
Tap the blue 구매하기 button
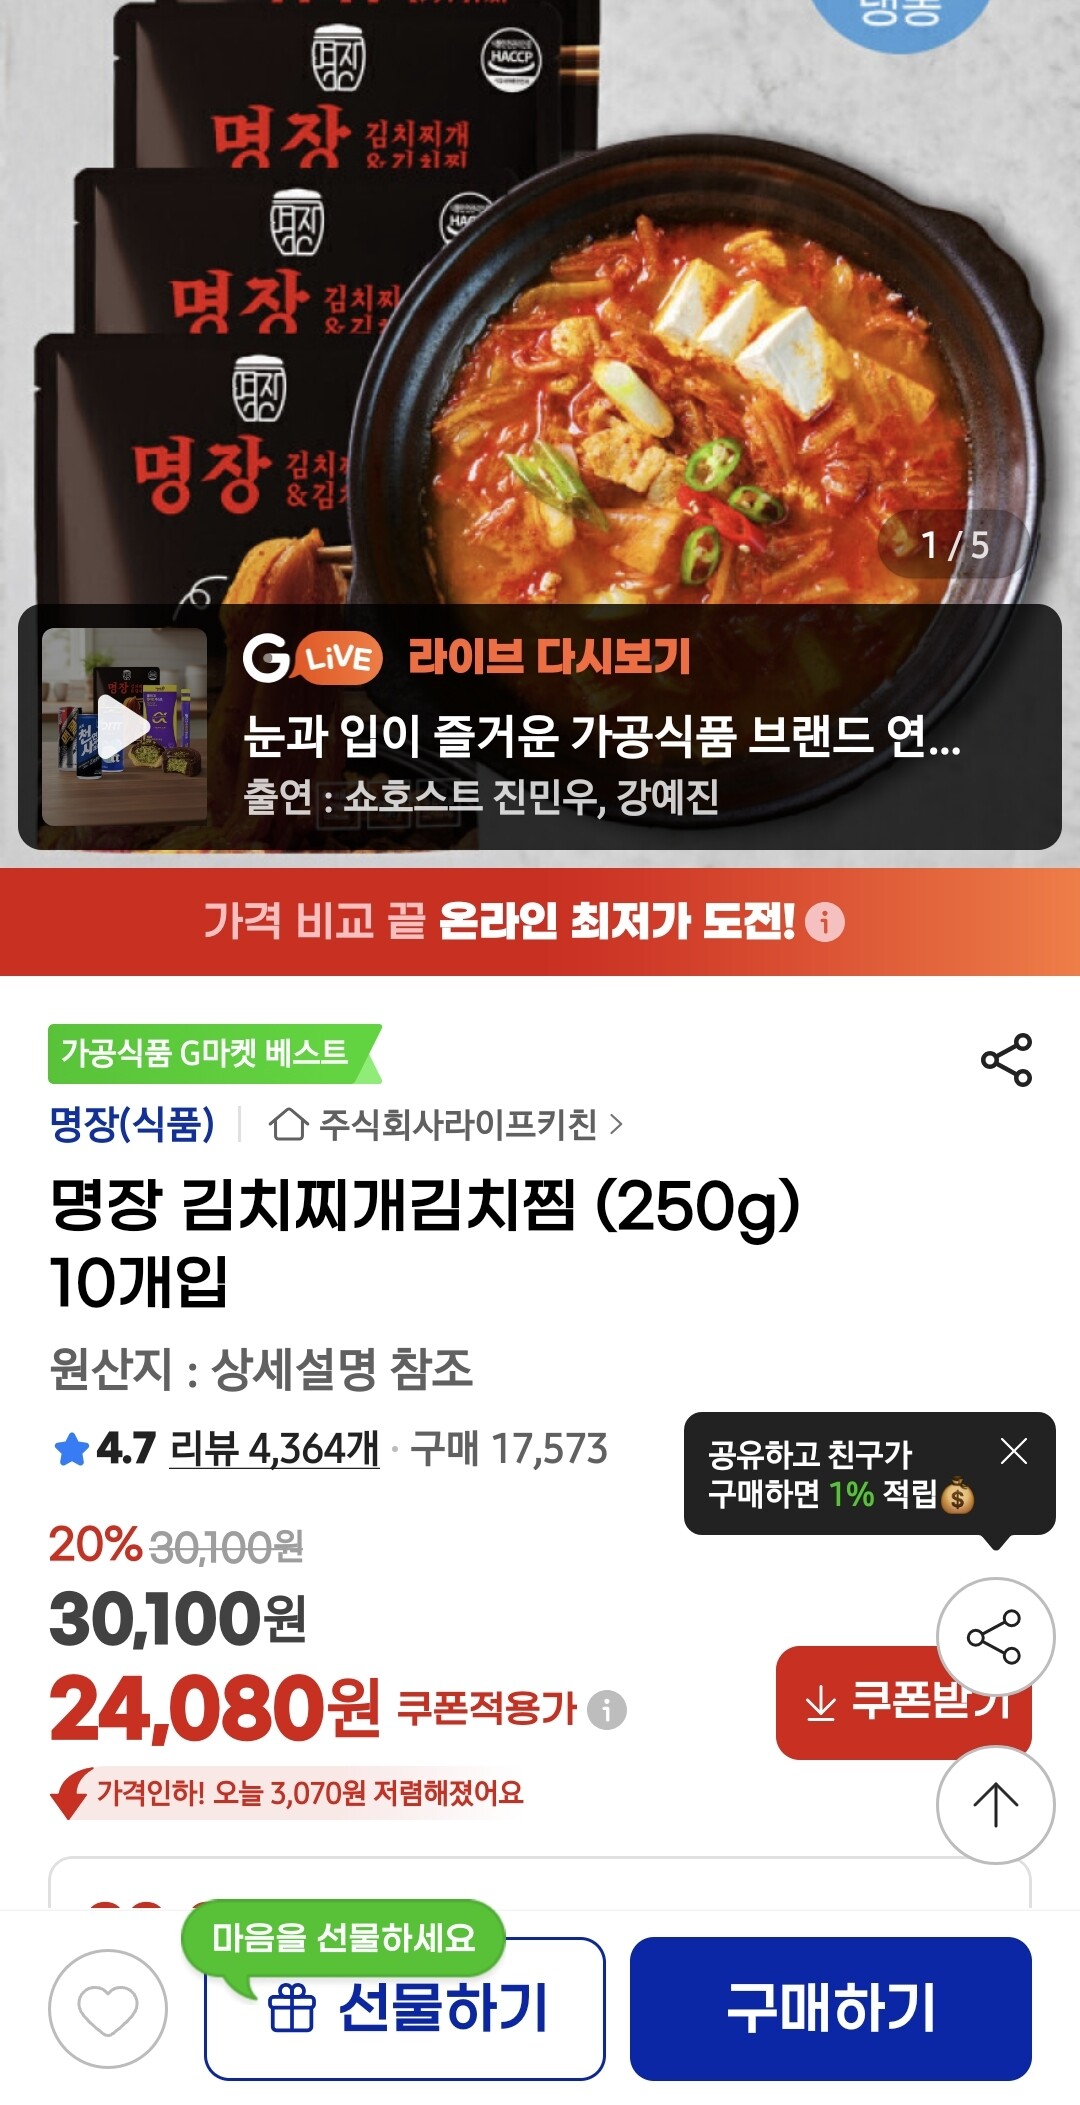[x=831, y=2008]
